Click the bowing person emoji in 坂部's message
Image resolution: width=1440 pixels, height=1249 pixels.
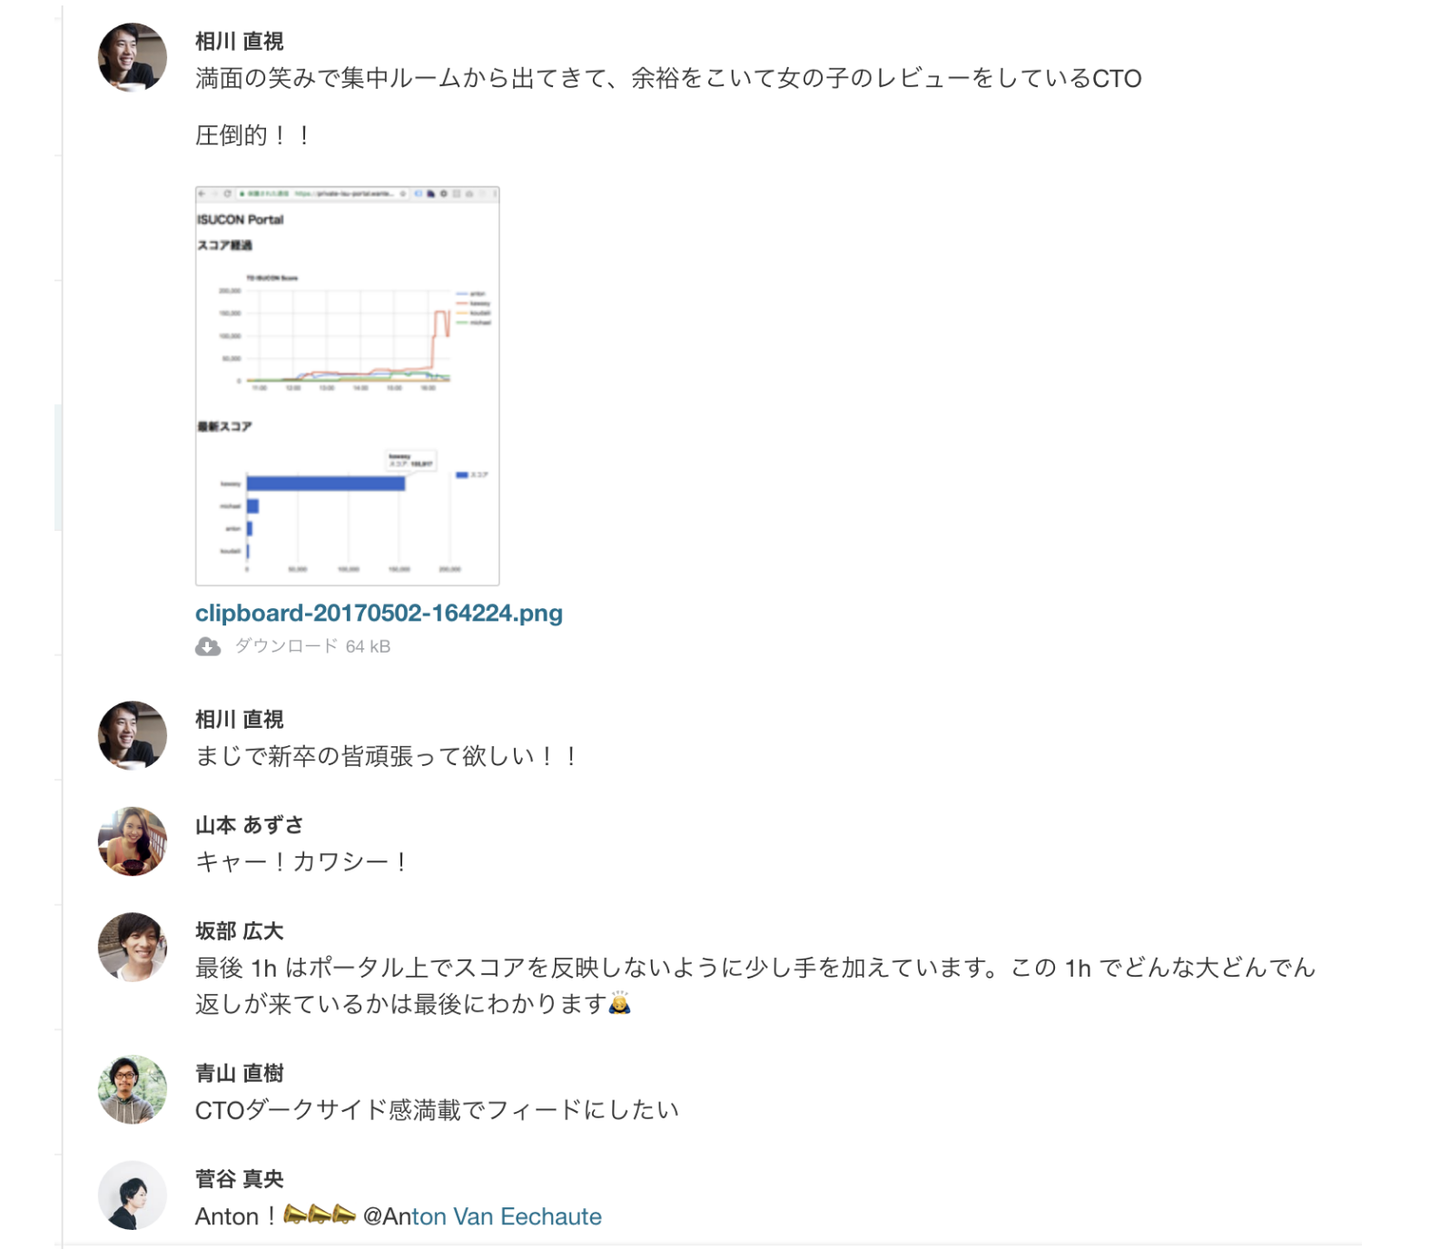point(620,1003)
